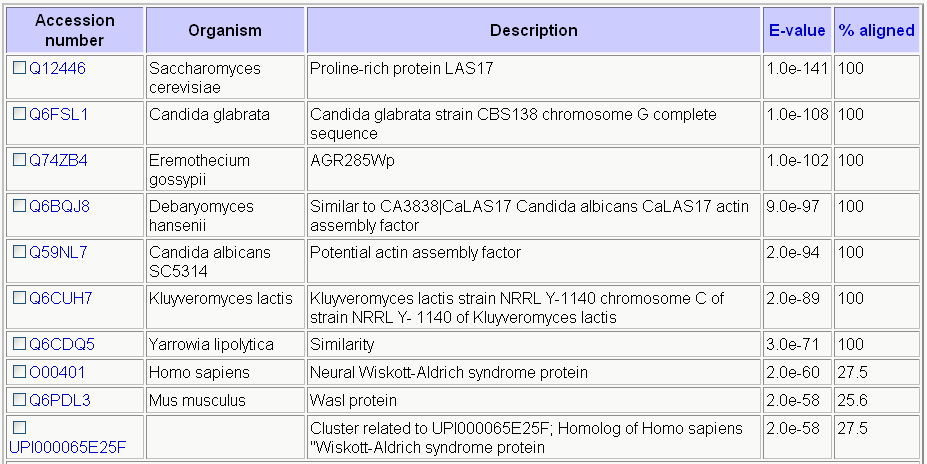927x464 pixels.
Task: Check the Yarrowia lipolytica Q6CDQ5 box
Action: [x=20, y=344]
